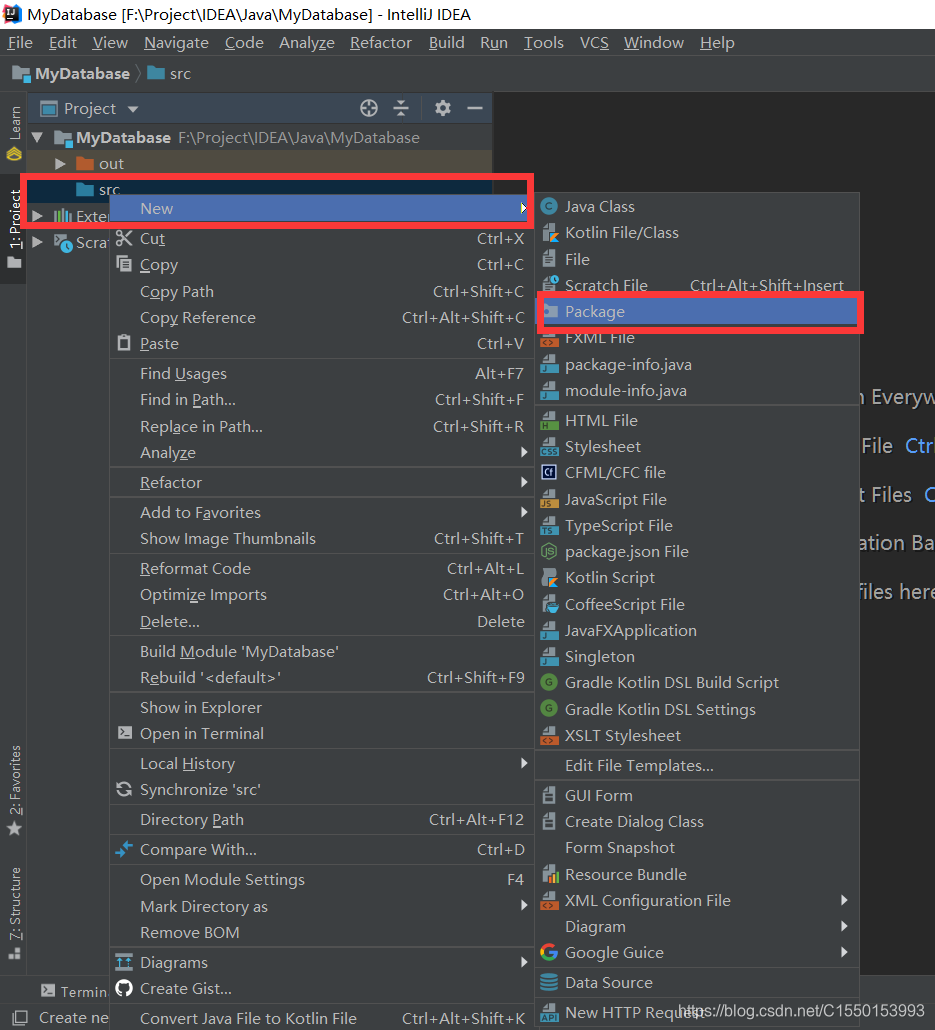
Task: Open the Terminal tool window tab
Action: [x=74, y=991]
